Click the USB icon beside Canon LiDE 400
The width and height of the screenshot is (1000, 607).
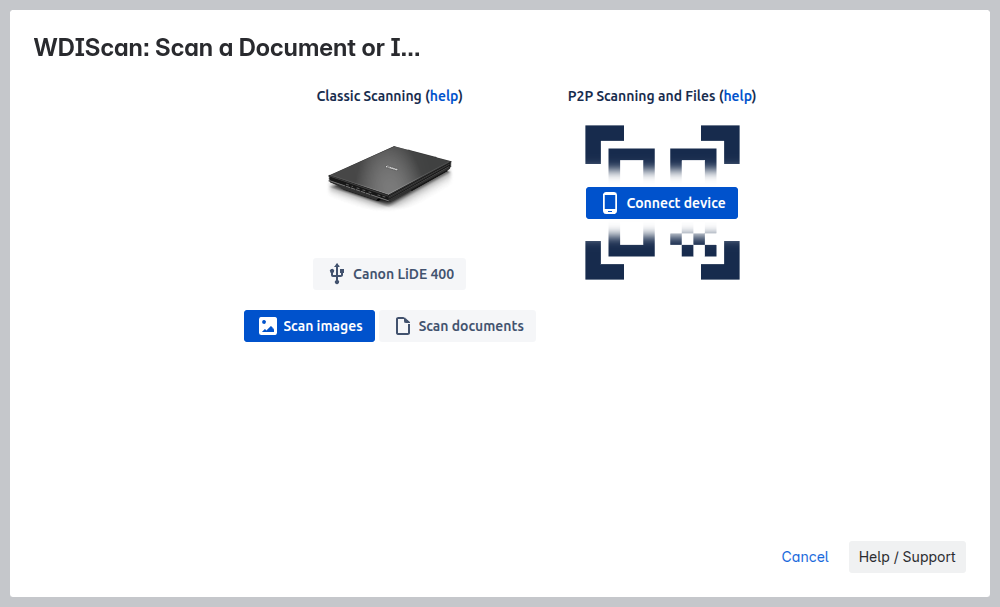pyautogui.click(x=337, y=274)
